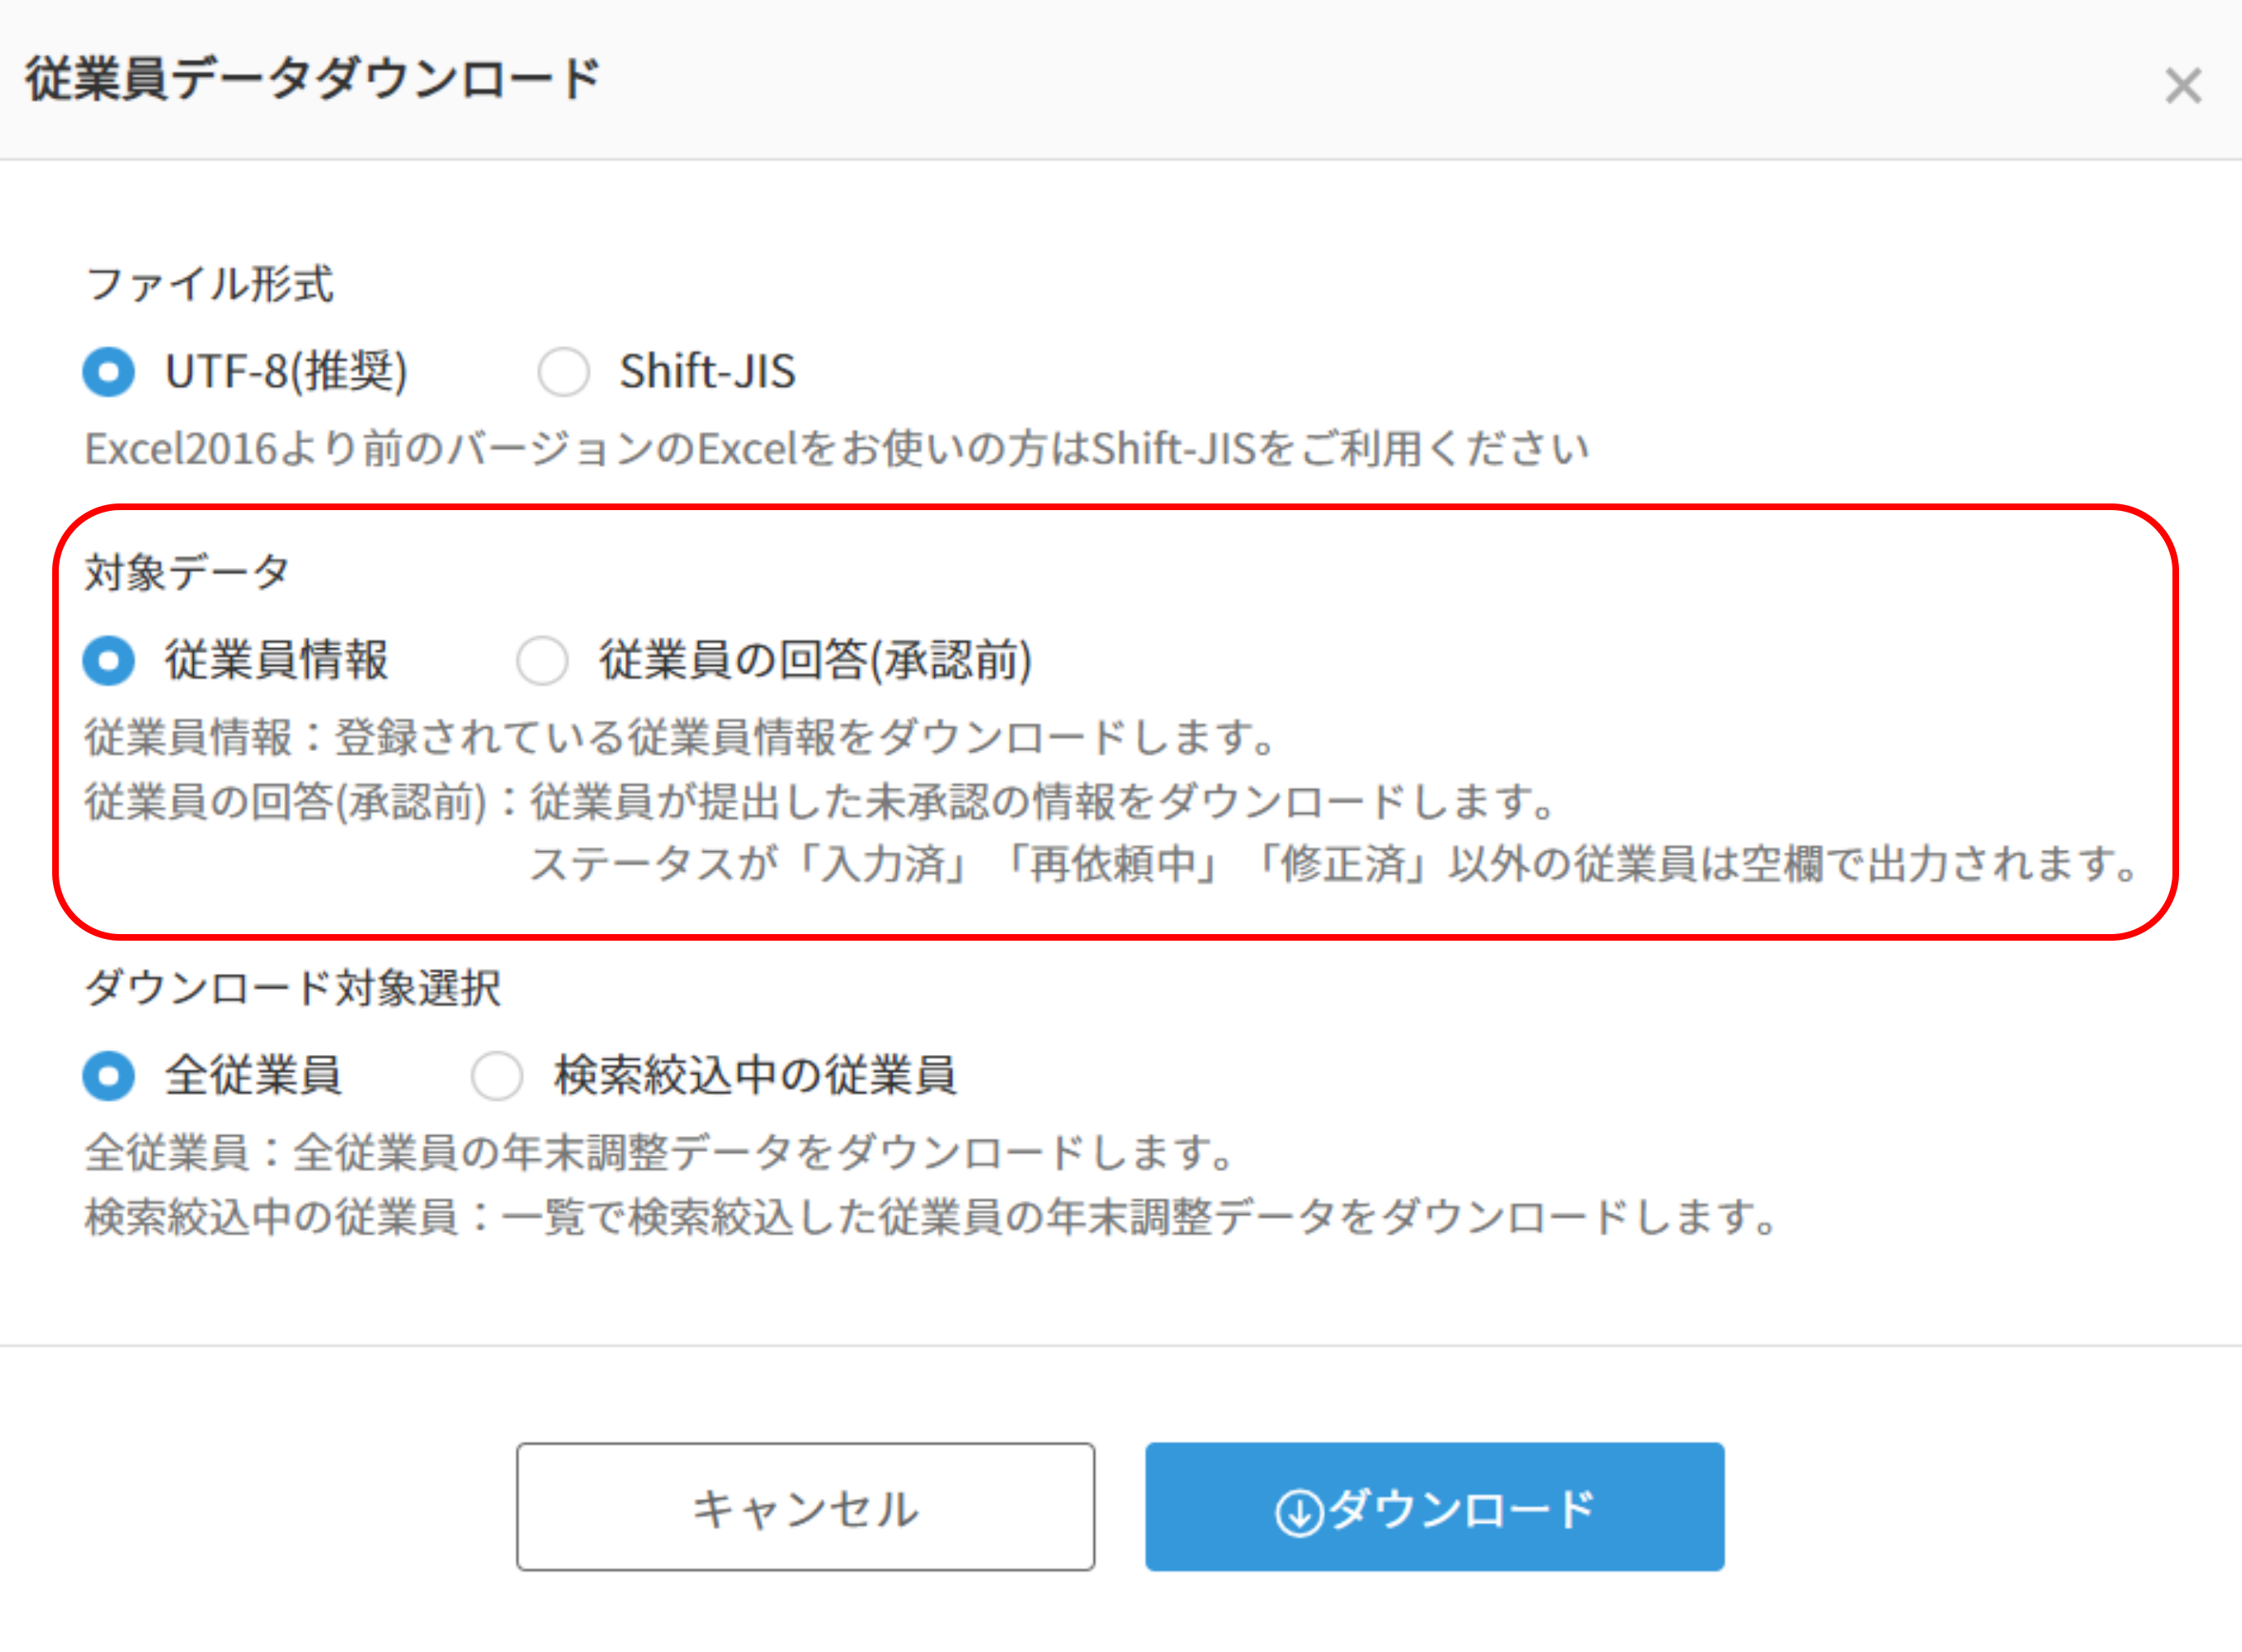Start the export with the blue ダウンロード button
2242x1652 pixels.
[1435, 1507]
